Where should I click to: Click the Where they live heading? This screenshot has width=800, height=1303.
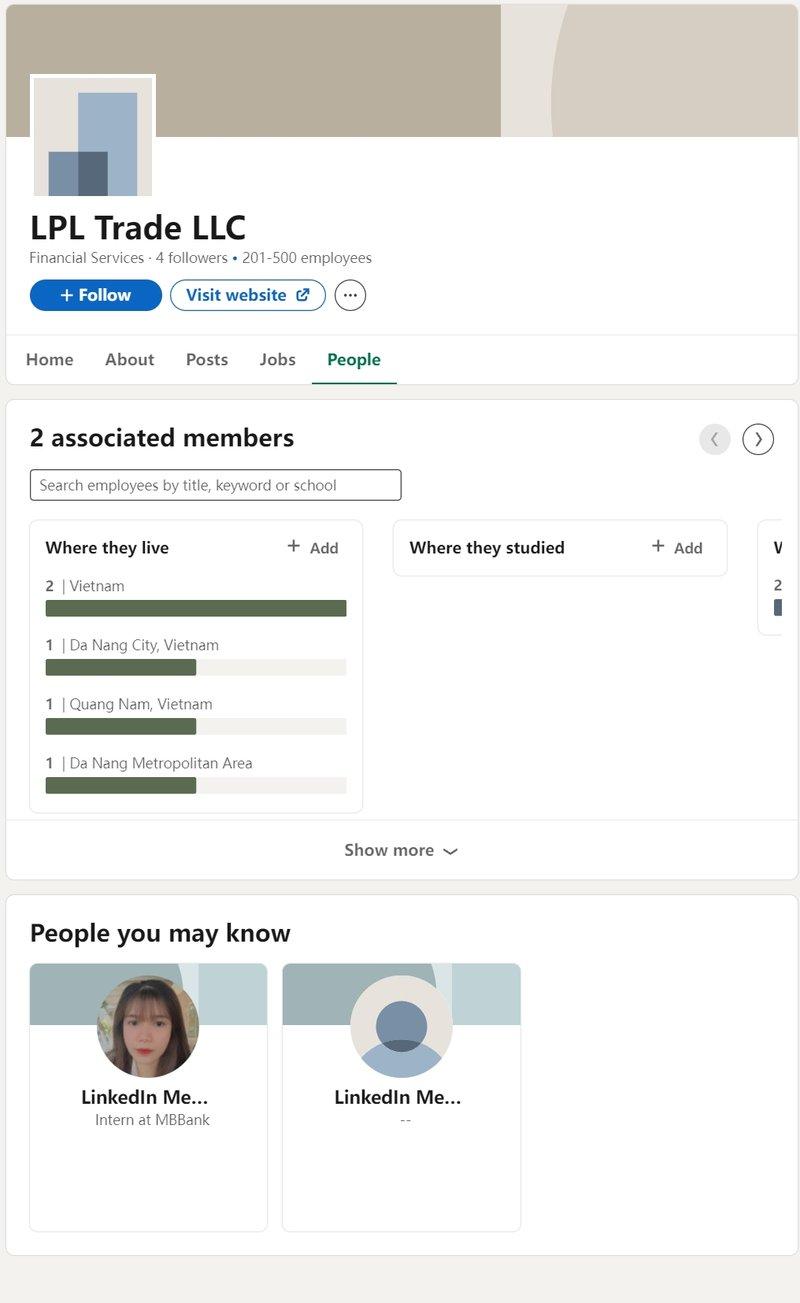(x=107, y=547)
